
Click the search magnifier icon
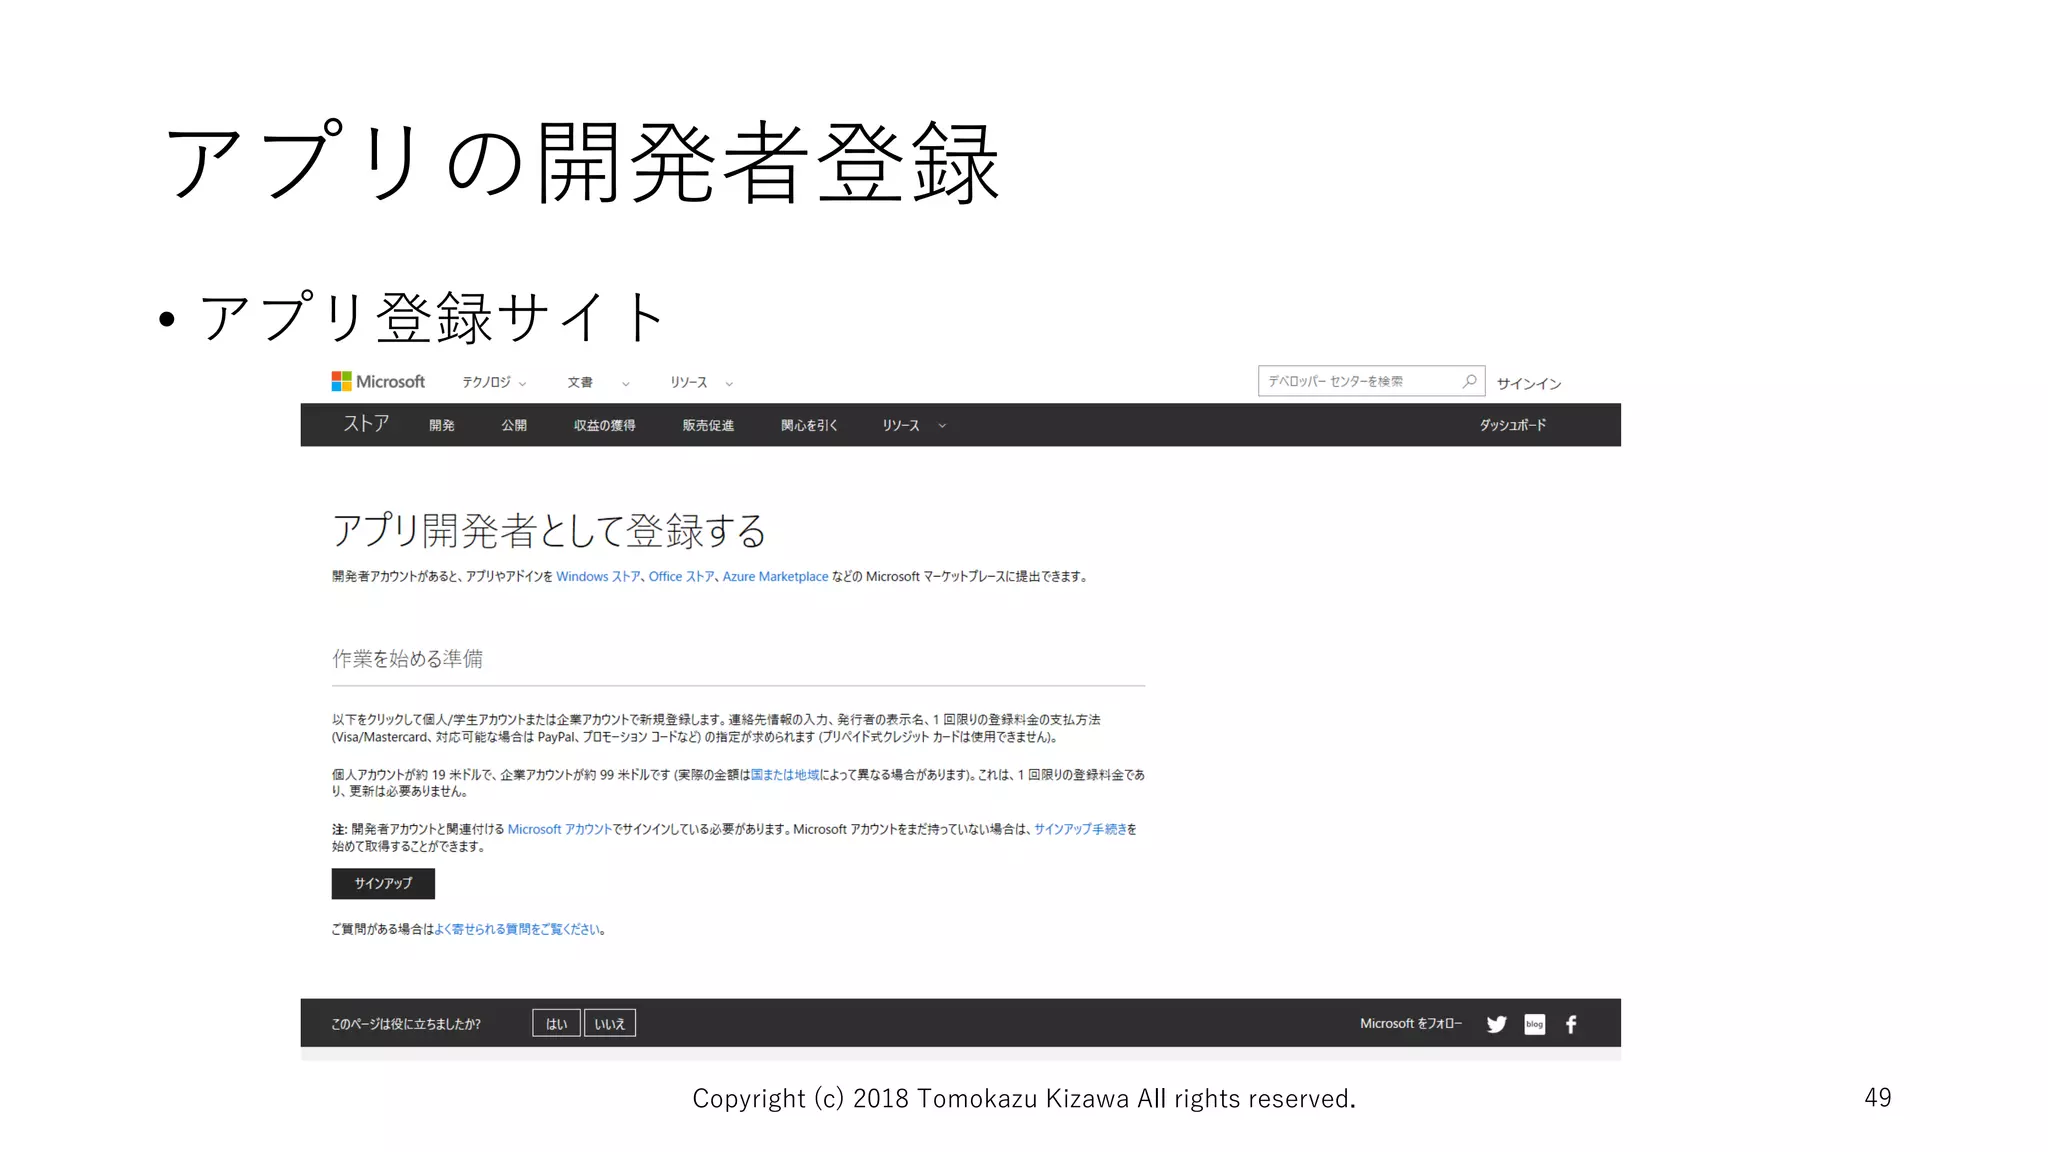[1469, 381]
